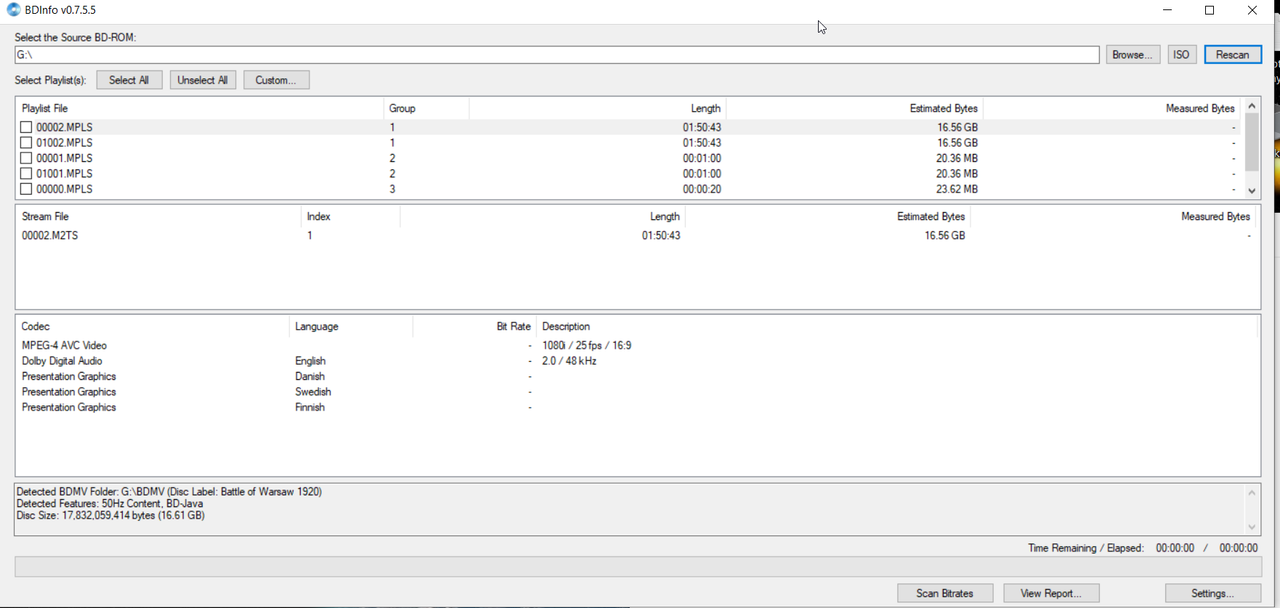
Task: Sort playlists by Group column header
Action: 426,108
